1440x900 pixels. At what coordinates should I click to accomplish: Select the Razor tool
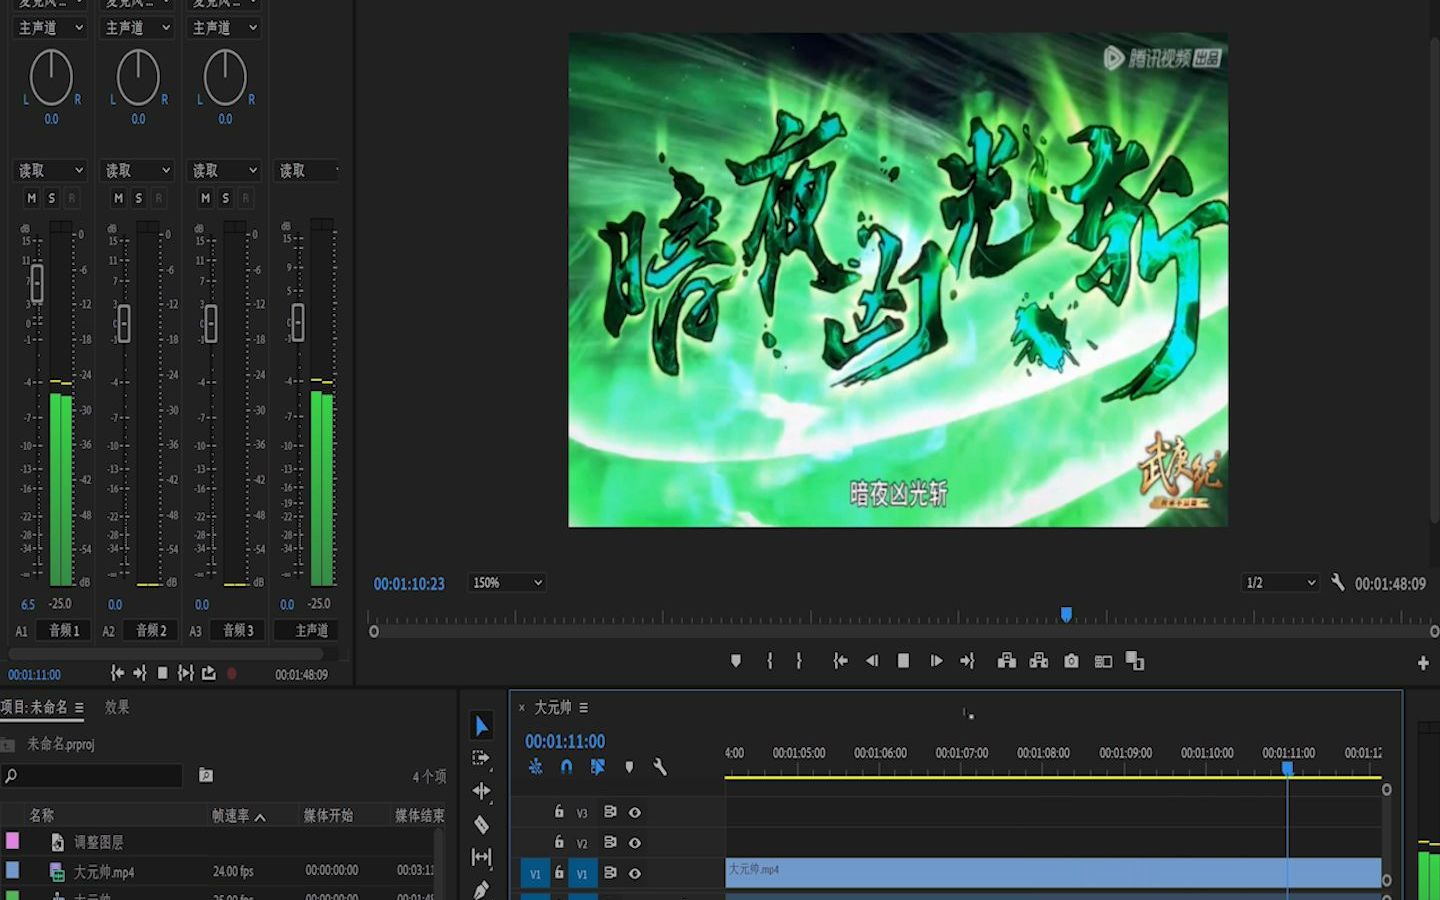pos(481,824)
